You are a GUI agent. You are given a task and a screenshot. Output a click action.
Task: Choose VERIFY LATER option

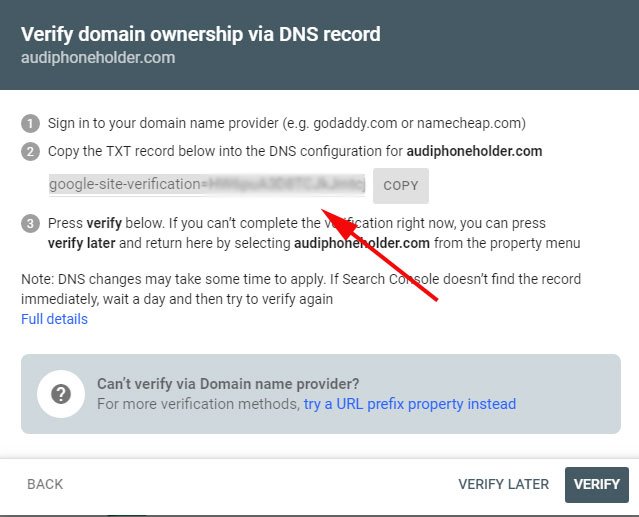pyautogui.click(x=503, y=484)
